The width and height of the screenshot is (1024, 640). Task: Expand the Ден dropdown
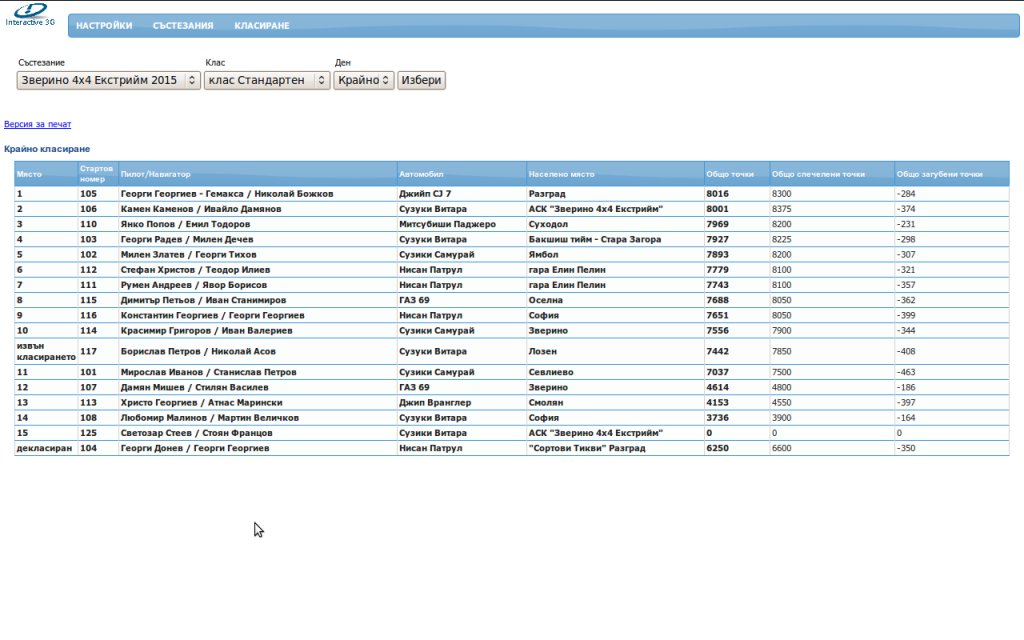coord(364,80)
